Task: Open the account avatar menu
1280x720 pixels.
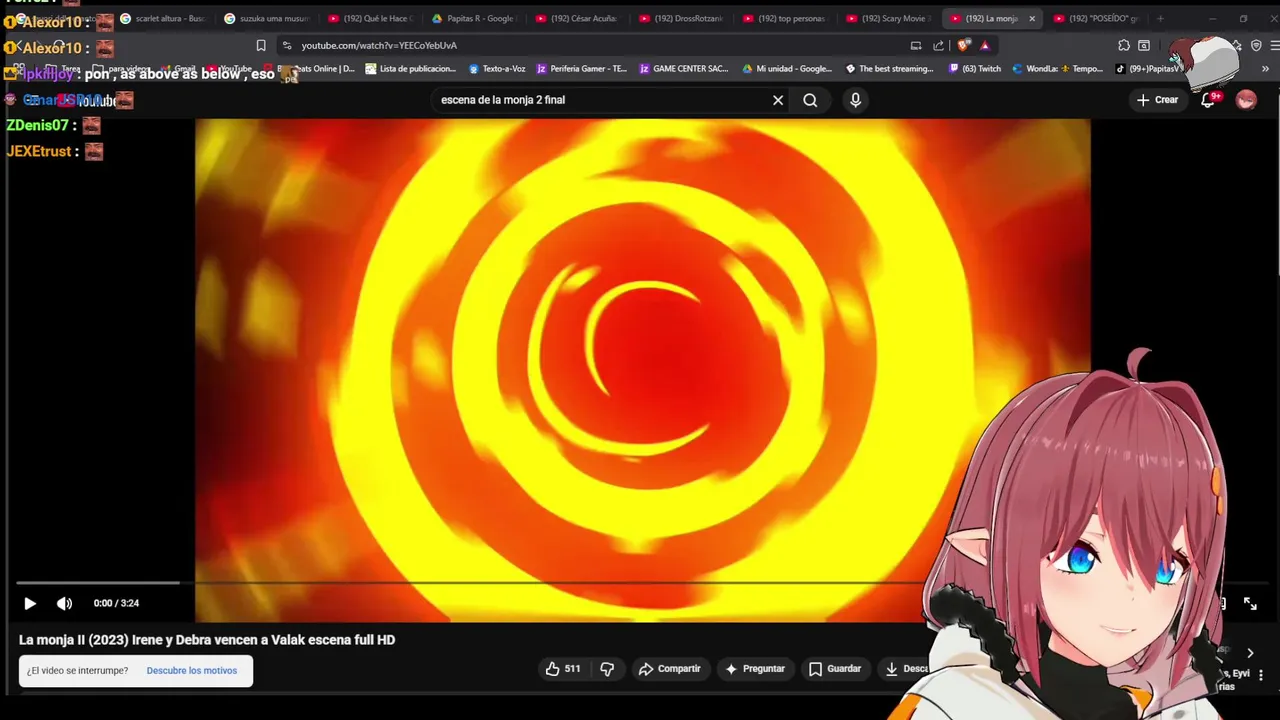Action: point(1246,100)
